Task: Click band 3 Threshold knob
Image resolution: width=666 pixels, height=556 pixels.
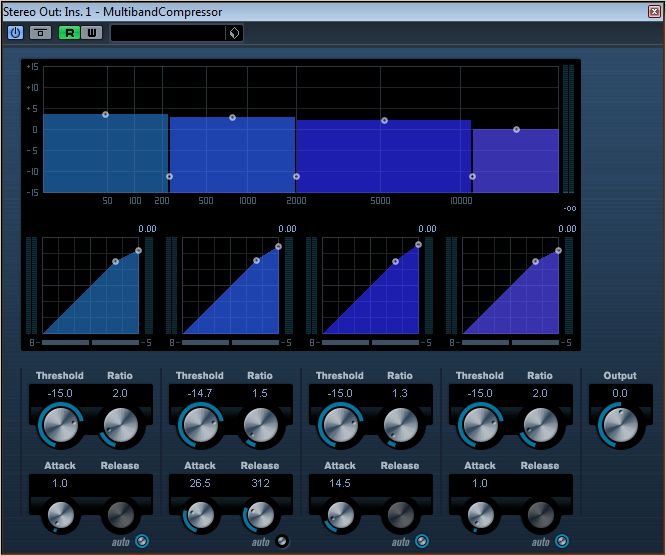Action: (x=341, y=425)
